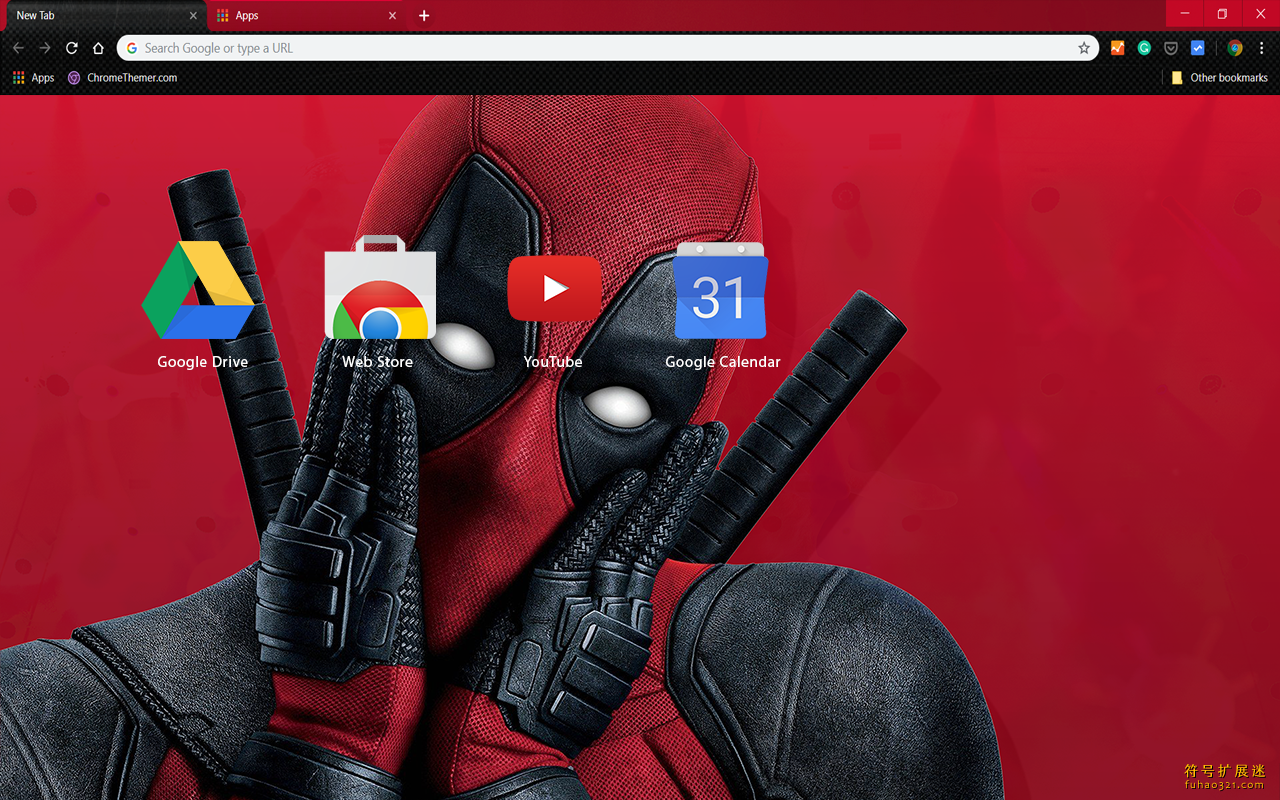This screenshot has width=1280, height=800.
Task: Open the Chrome profile avatar
Action: coord(1235,48)
